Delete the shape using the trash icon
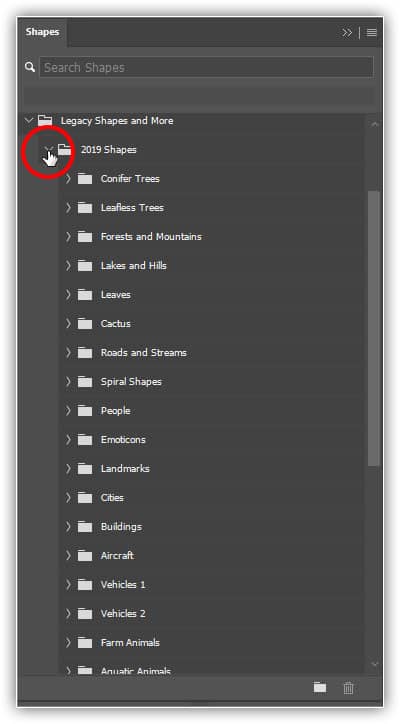Viewport: 400px width, 724px height. tap(348, 688)
